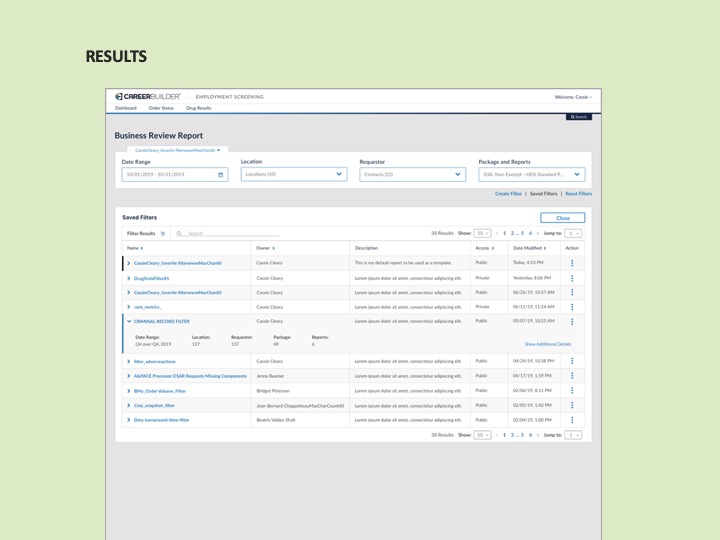Collapse the CRIMINAL RECORD FILTER row
This screenshot has height=540, width=720.
point(129,321)
